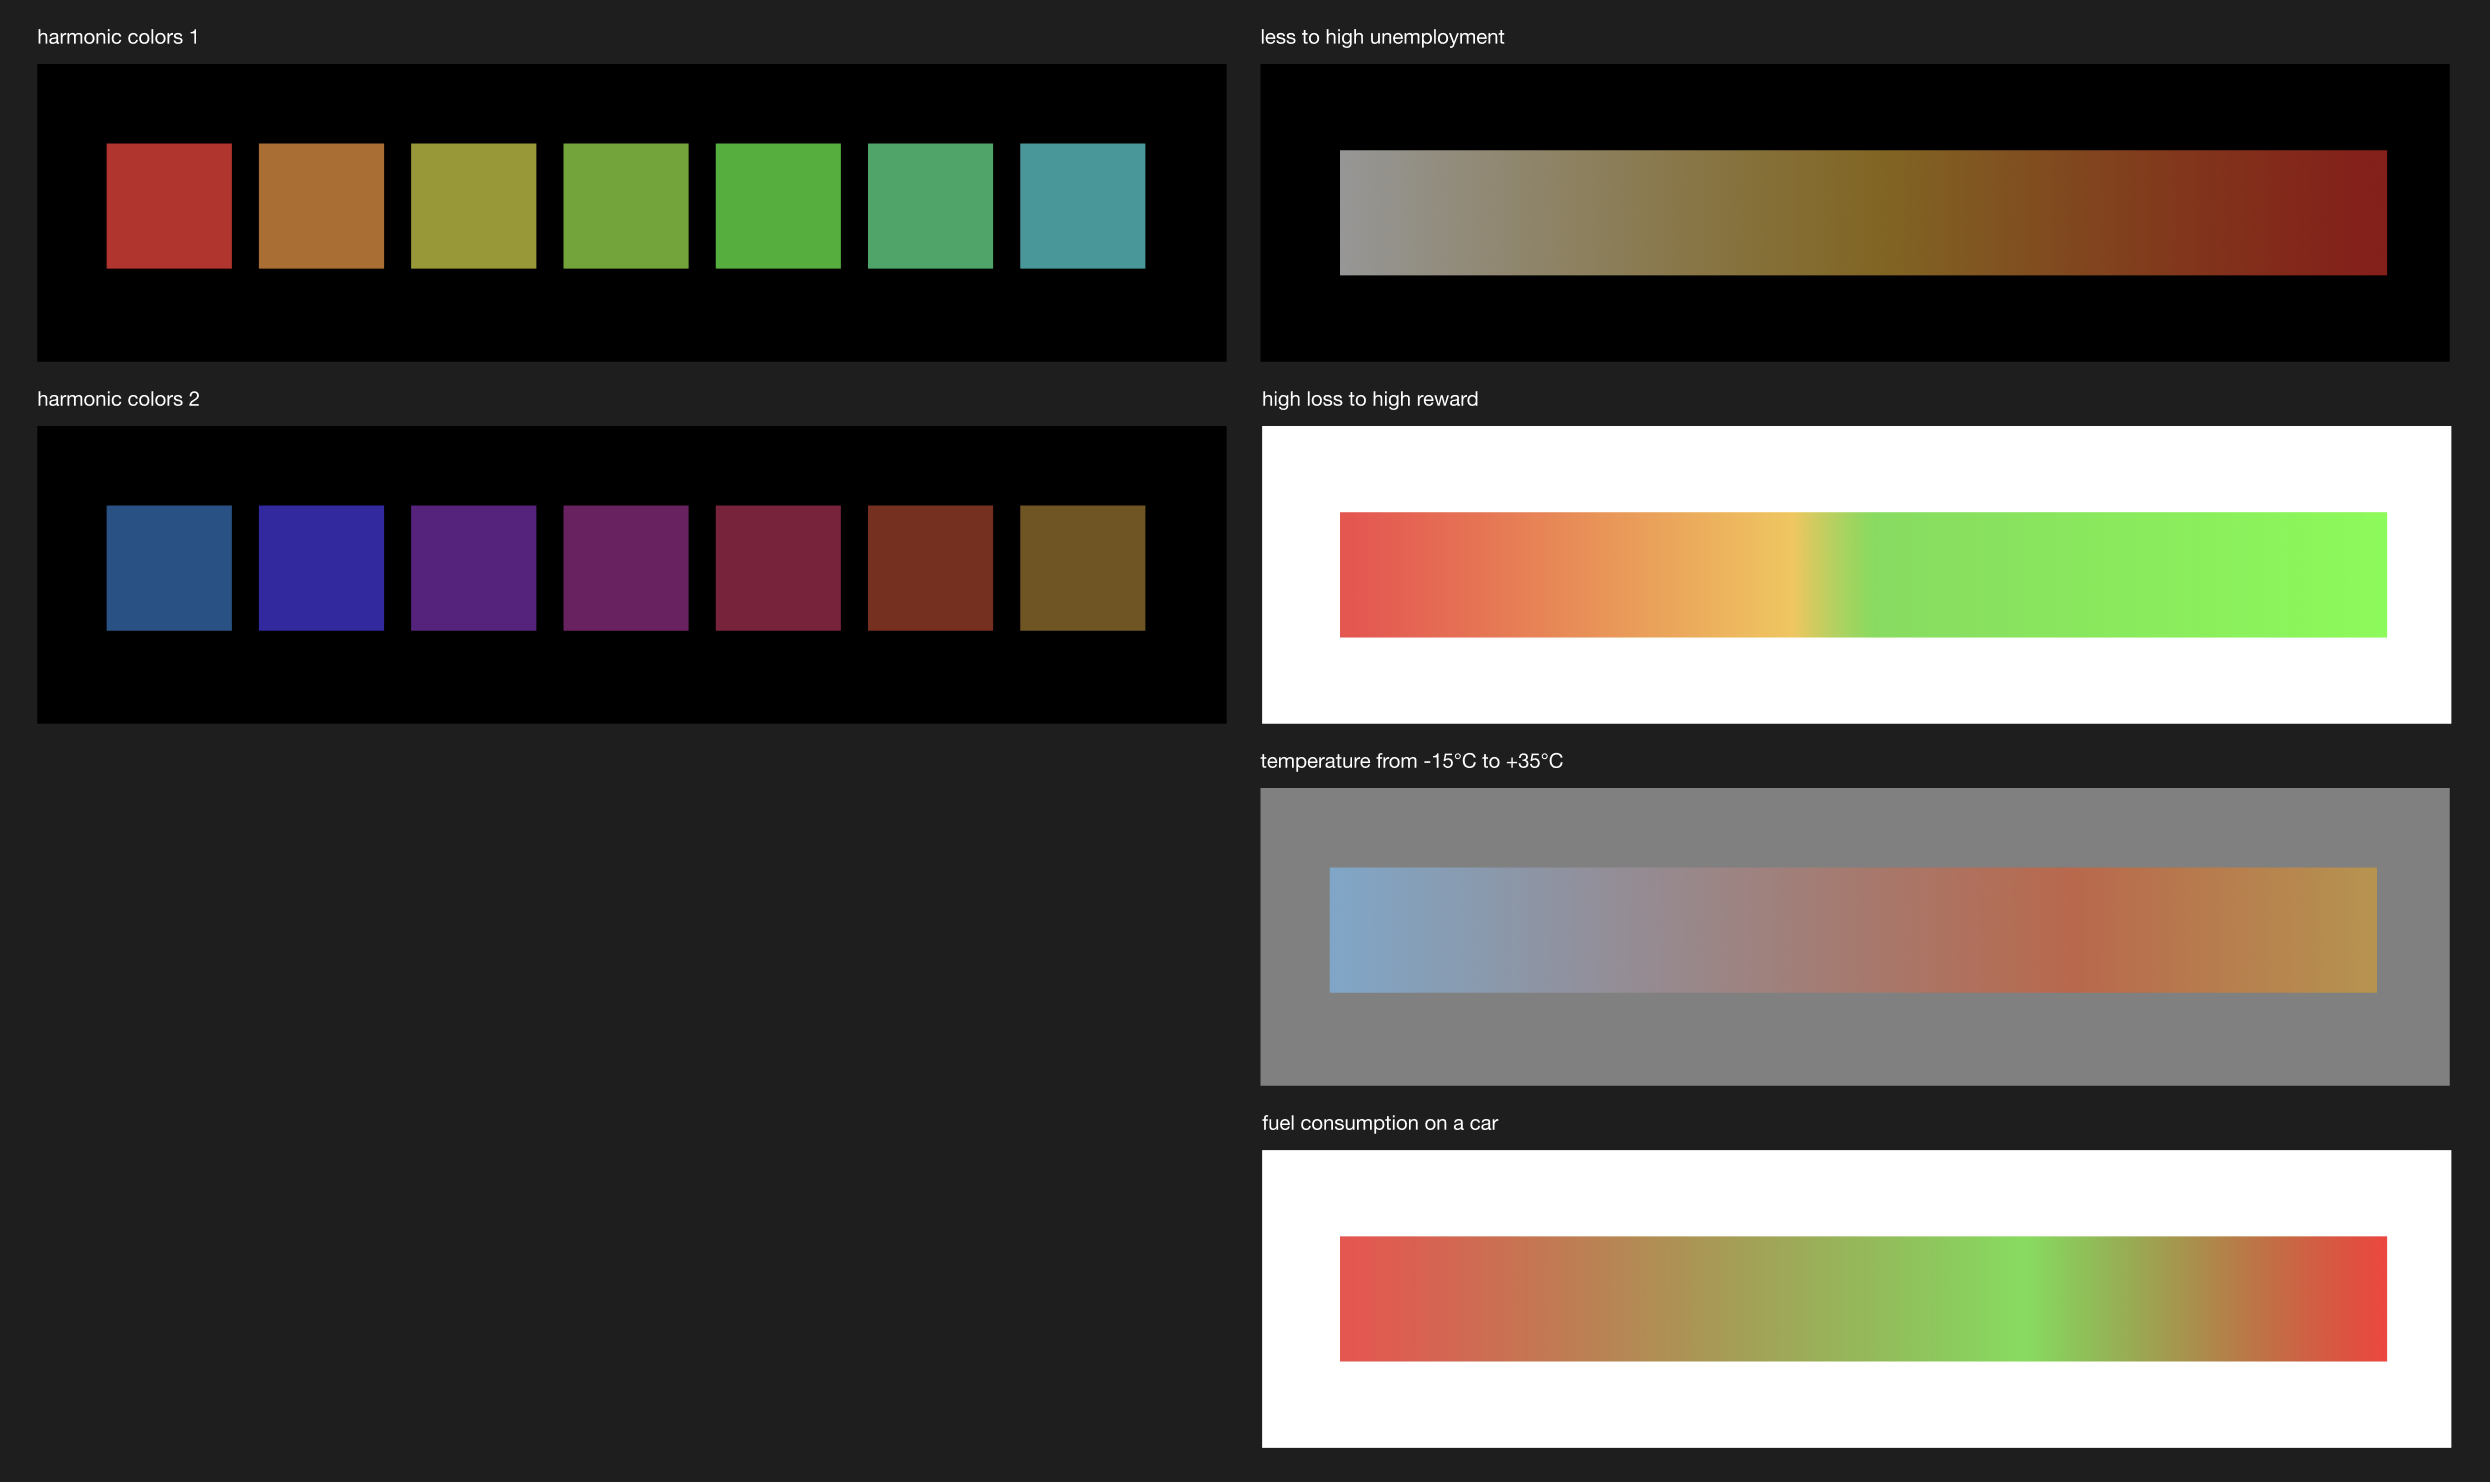
Task: Select the orange-brown swatch in harmonic colors 1
Action: [x=321, y=206]
